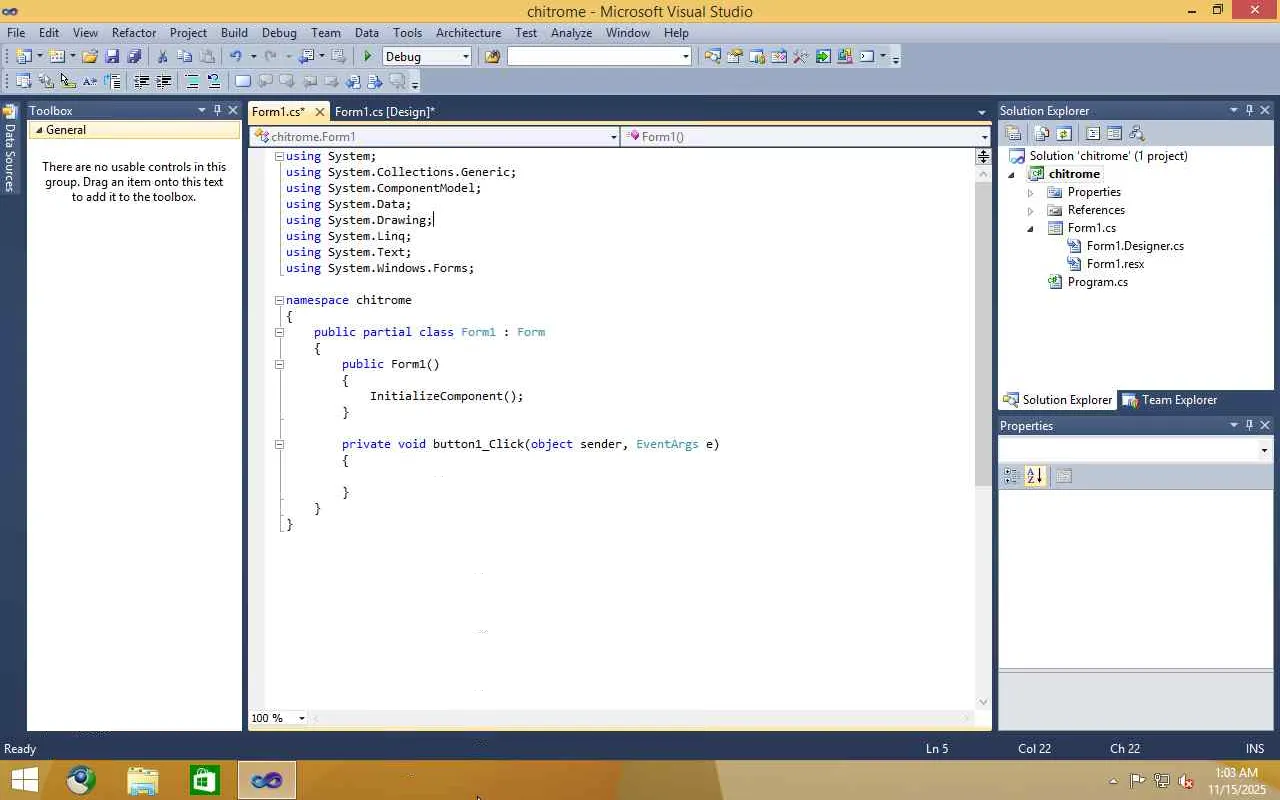Open the chitrome.Form1 class dropdown
Viewport: 1280px width, 800px height.
614,137
